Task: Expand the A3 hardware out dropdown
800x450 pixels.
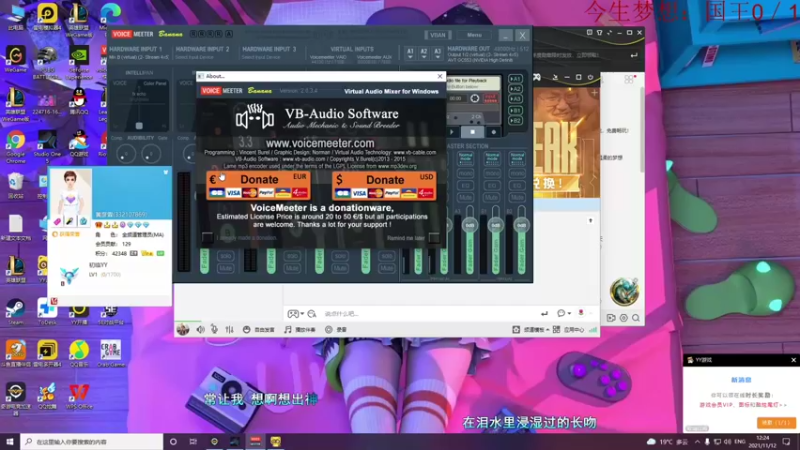Action: pyautogui.click(x=437, y=54)
